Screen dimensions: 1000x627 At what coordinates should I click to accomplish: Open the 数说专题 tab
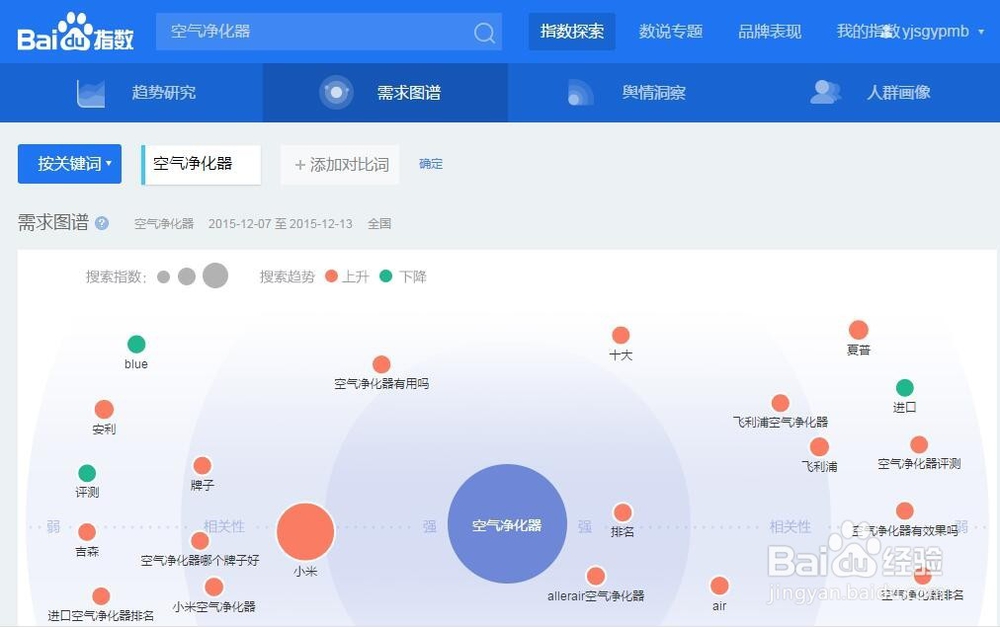[x=670, y=31]
